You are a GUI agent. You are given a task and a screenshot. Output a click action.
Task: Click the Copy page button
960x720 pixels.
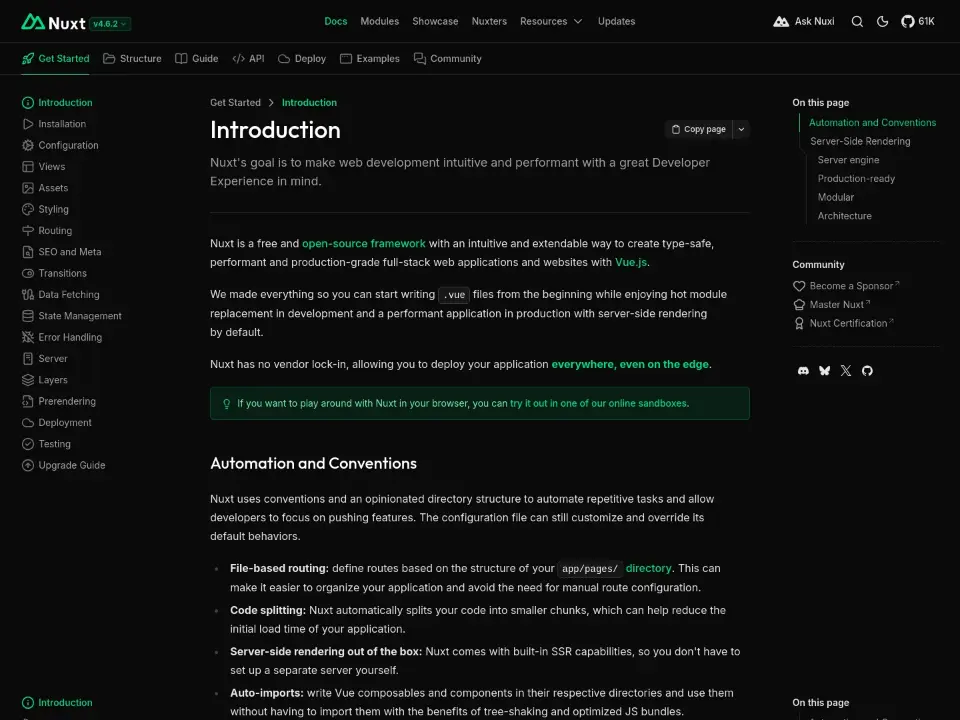click(699, 129)
